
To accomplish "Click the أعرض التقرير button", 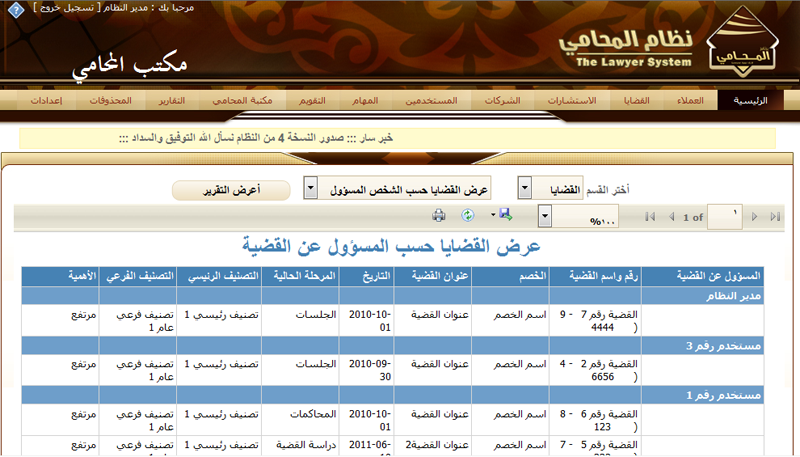I will point(231,190).
